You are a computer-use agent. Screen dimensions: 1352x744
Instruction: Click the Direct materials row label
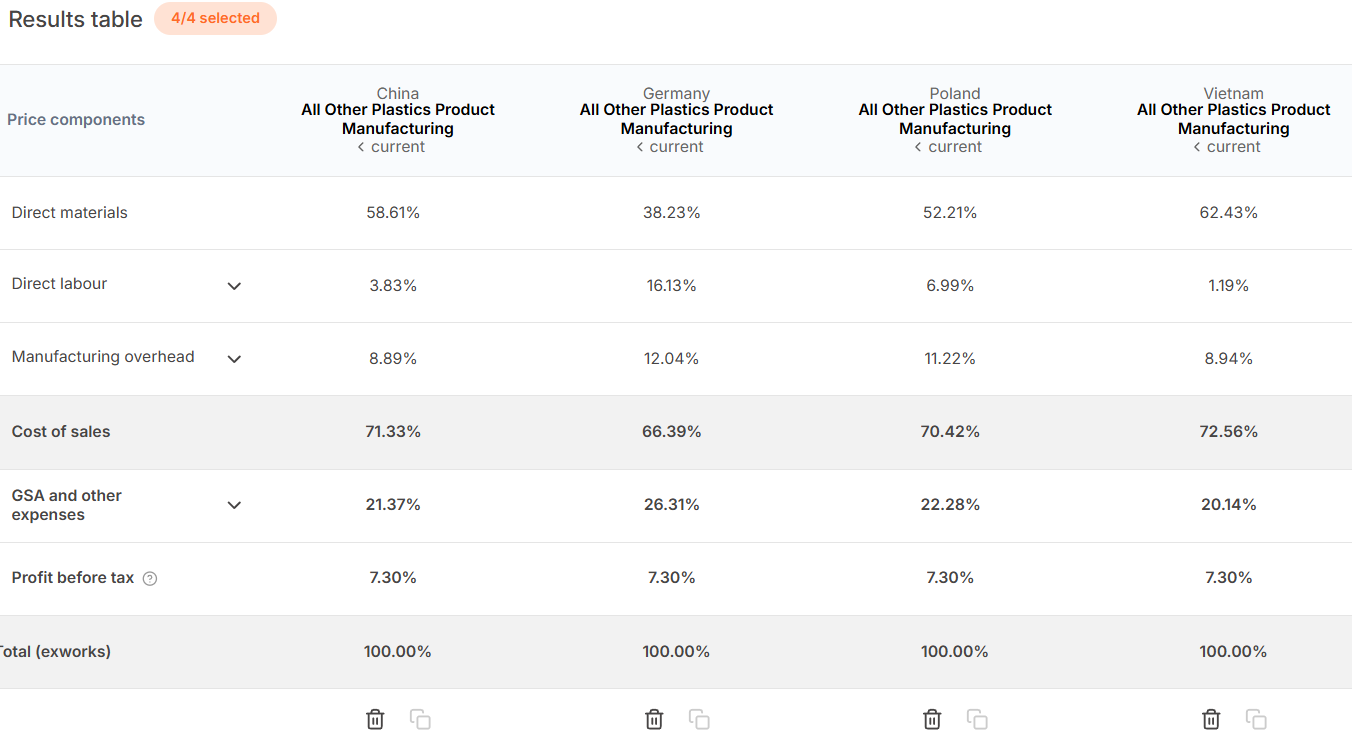[70, 213]
